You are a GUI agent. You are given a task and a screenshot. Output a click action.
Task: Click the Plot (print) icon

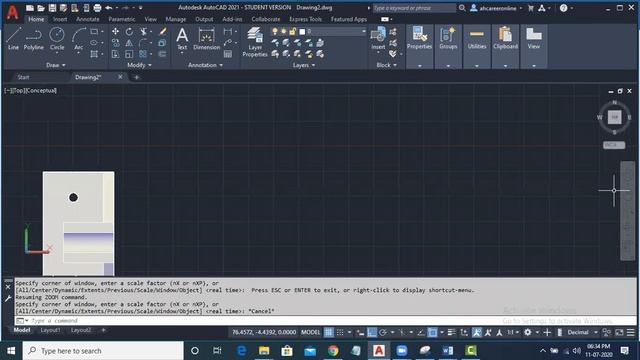click(97, 8)
